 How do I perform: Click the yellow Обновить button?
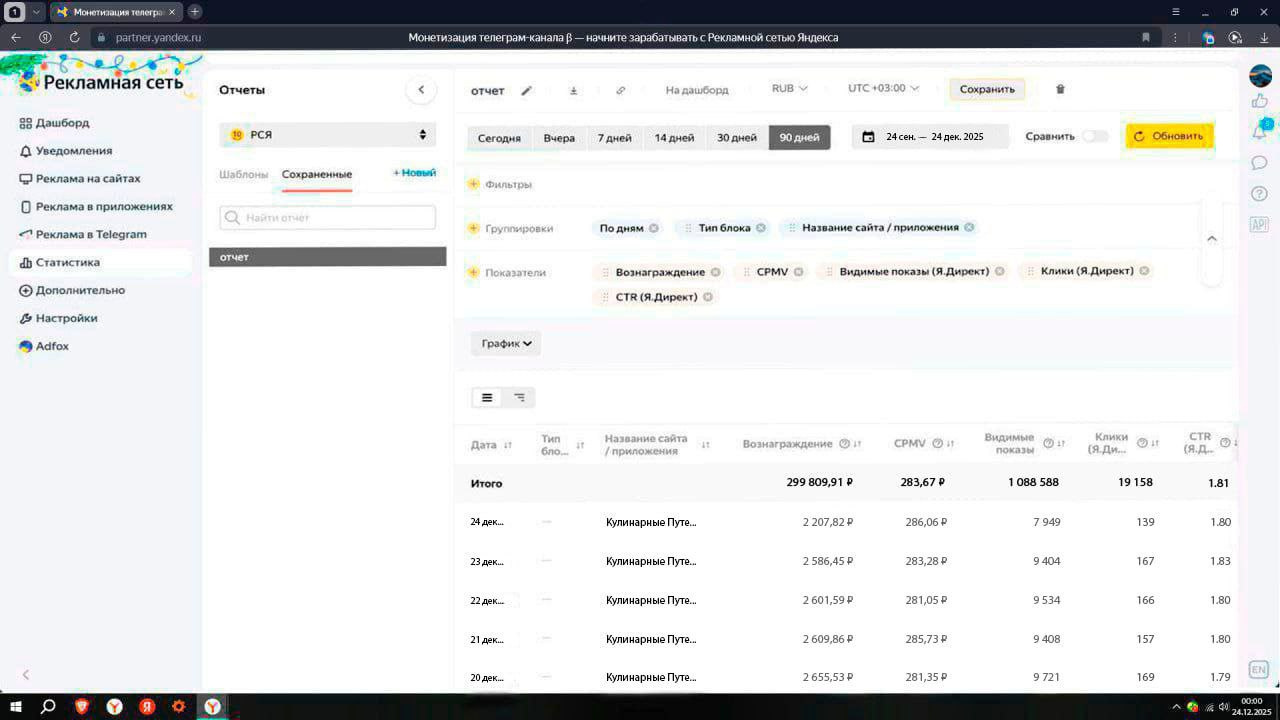point(1169,137)
